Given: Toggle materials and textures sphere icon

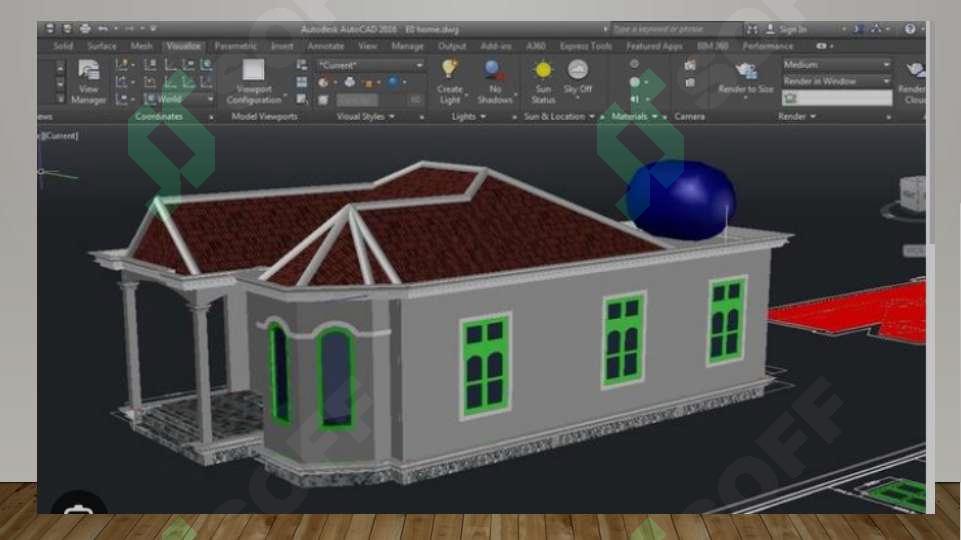Looking at the screenshot, I should 634,82.
